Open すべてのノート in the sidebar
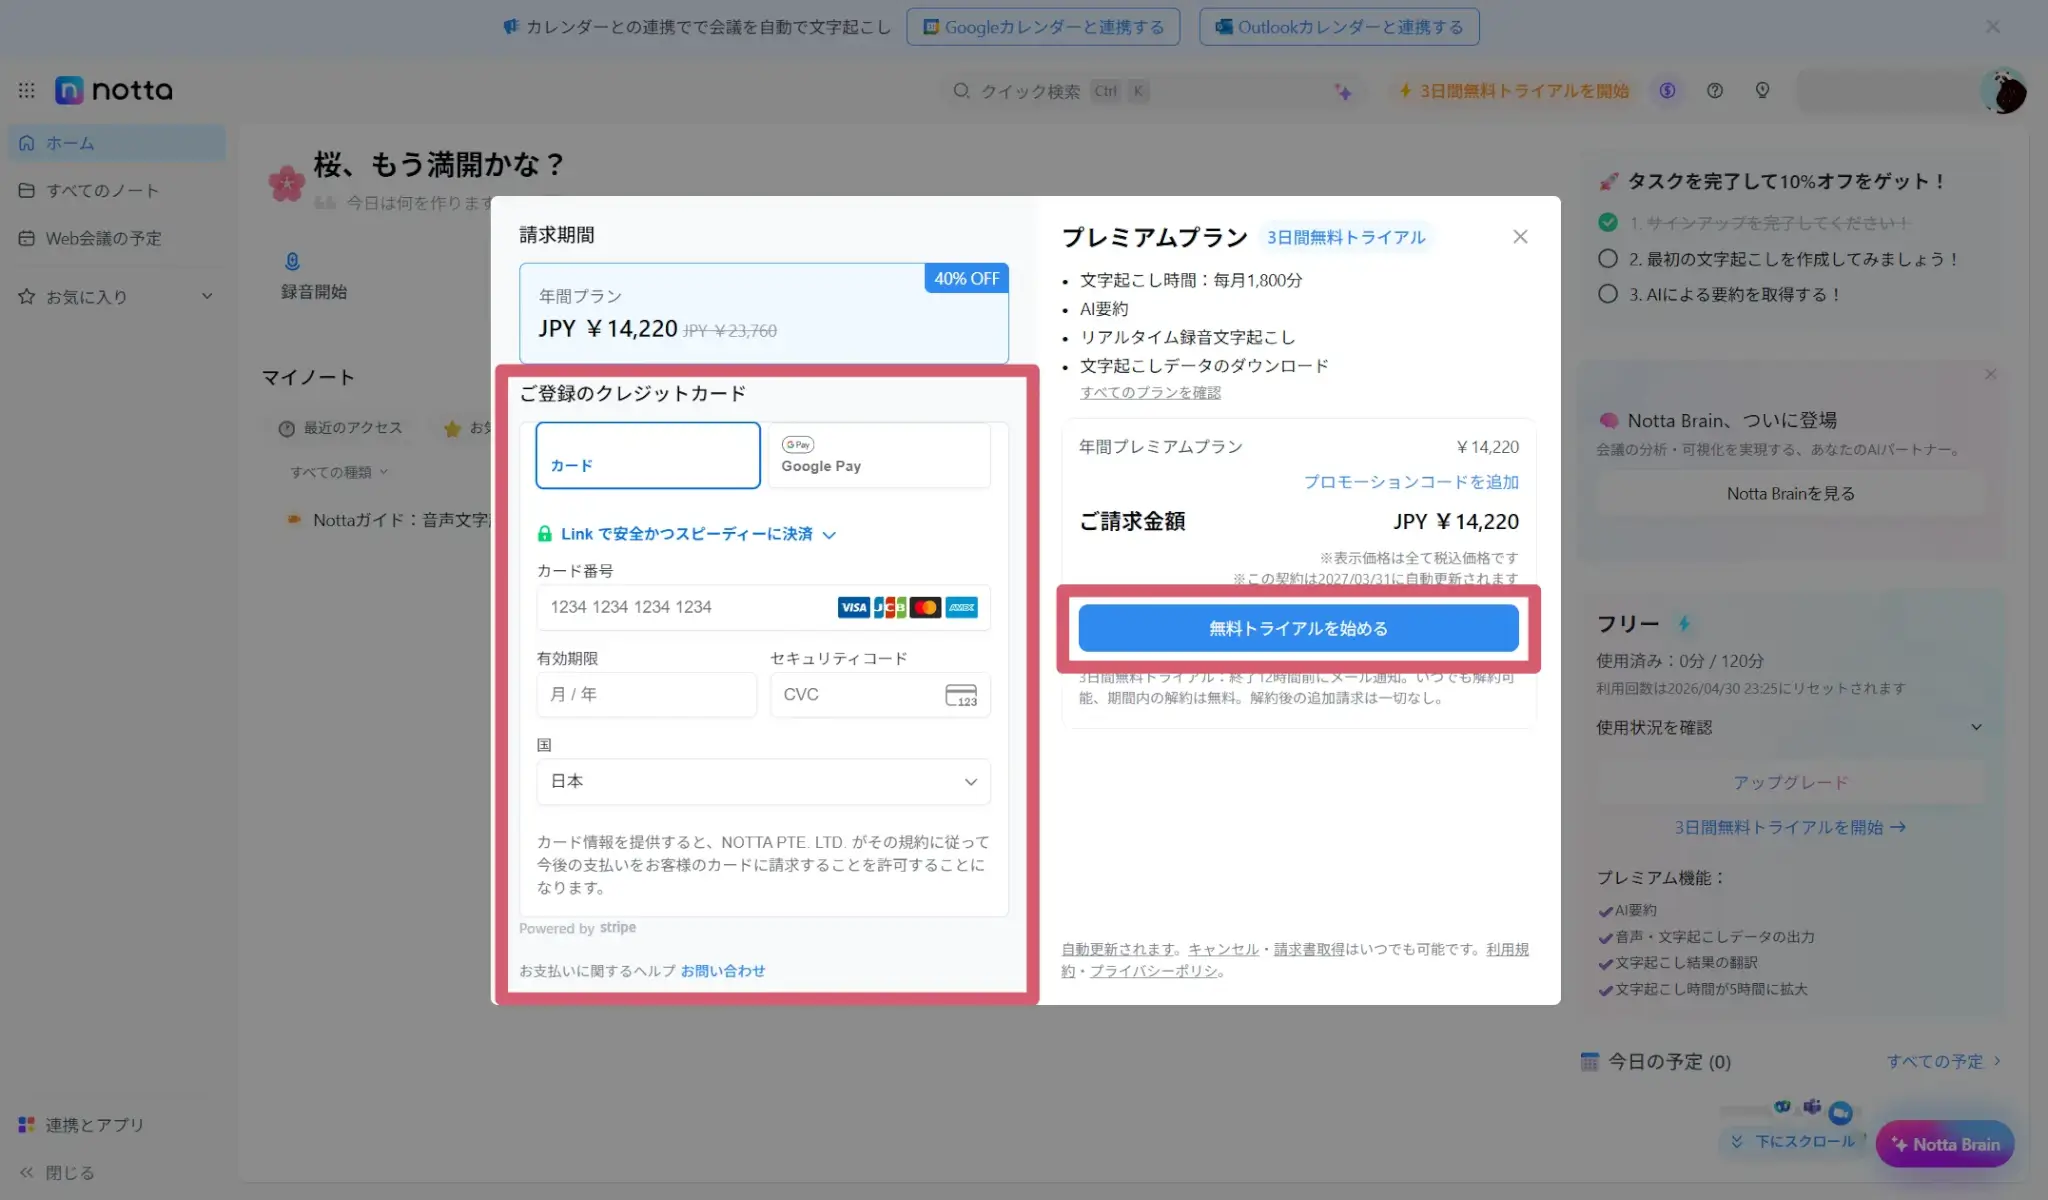The width and height of the screenshot is (2048, 1200). pyautogui.click(x=102, y=191)
